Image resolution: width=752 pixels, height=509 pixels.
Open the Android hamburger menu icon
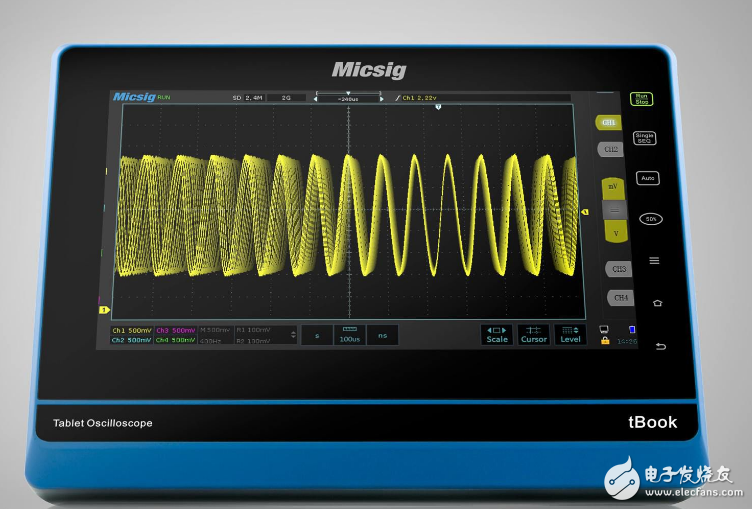point(655,260)
